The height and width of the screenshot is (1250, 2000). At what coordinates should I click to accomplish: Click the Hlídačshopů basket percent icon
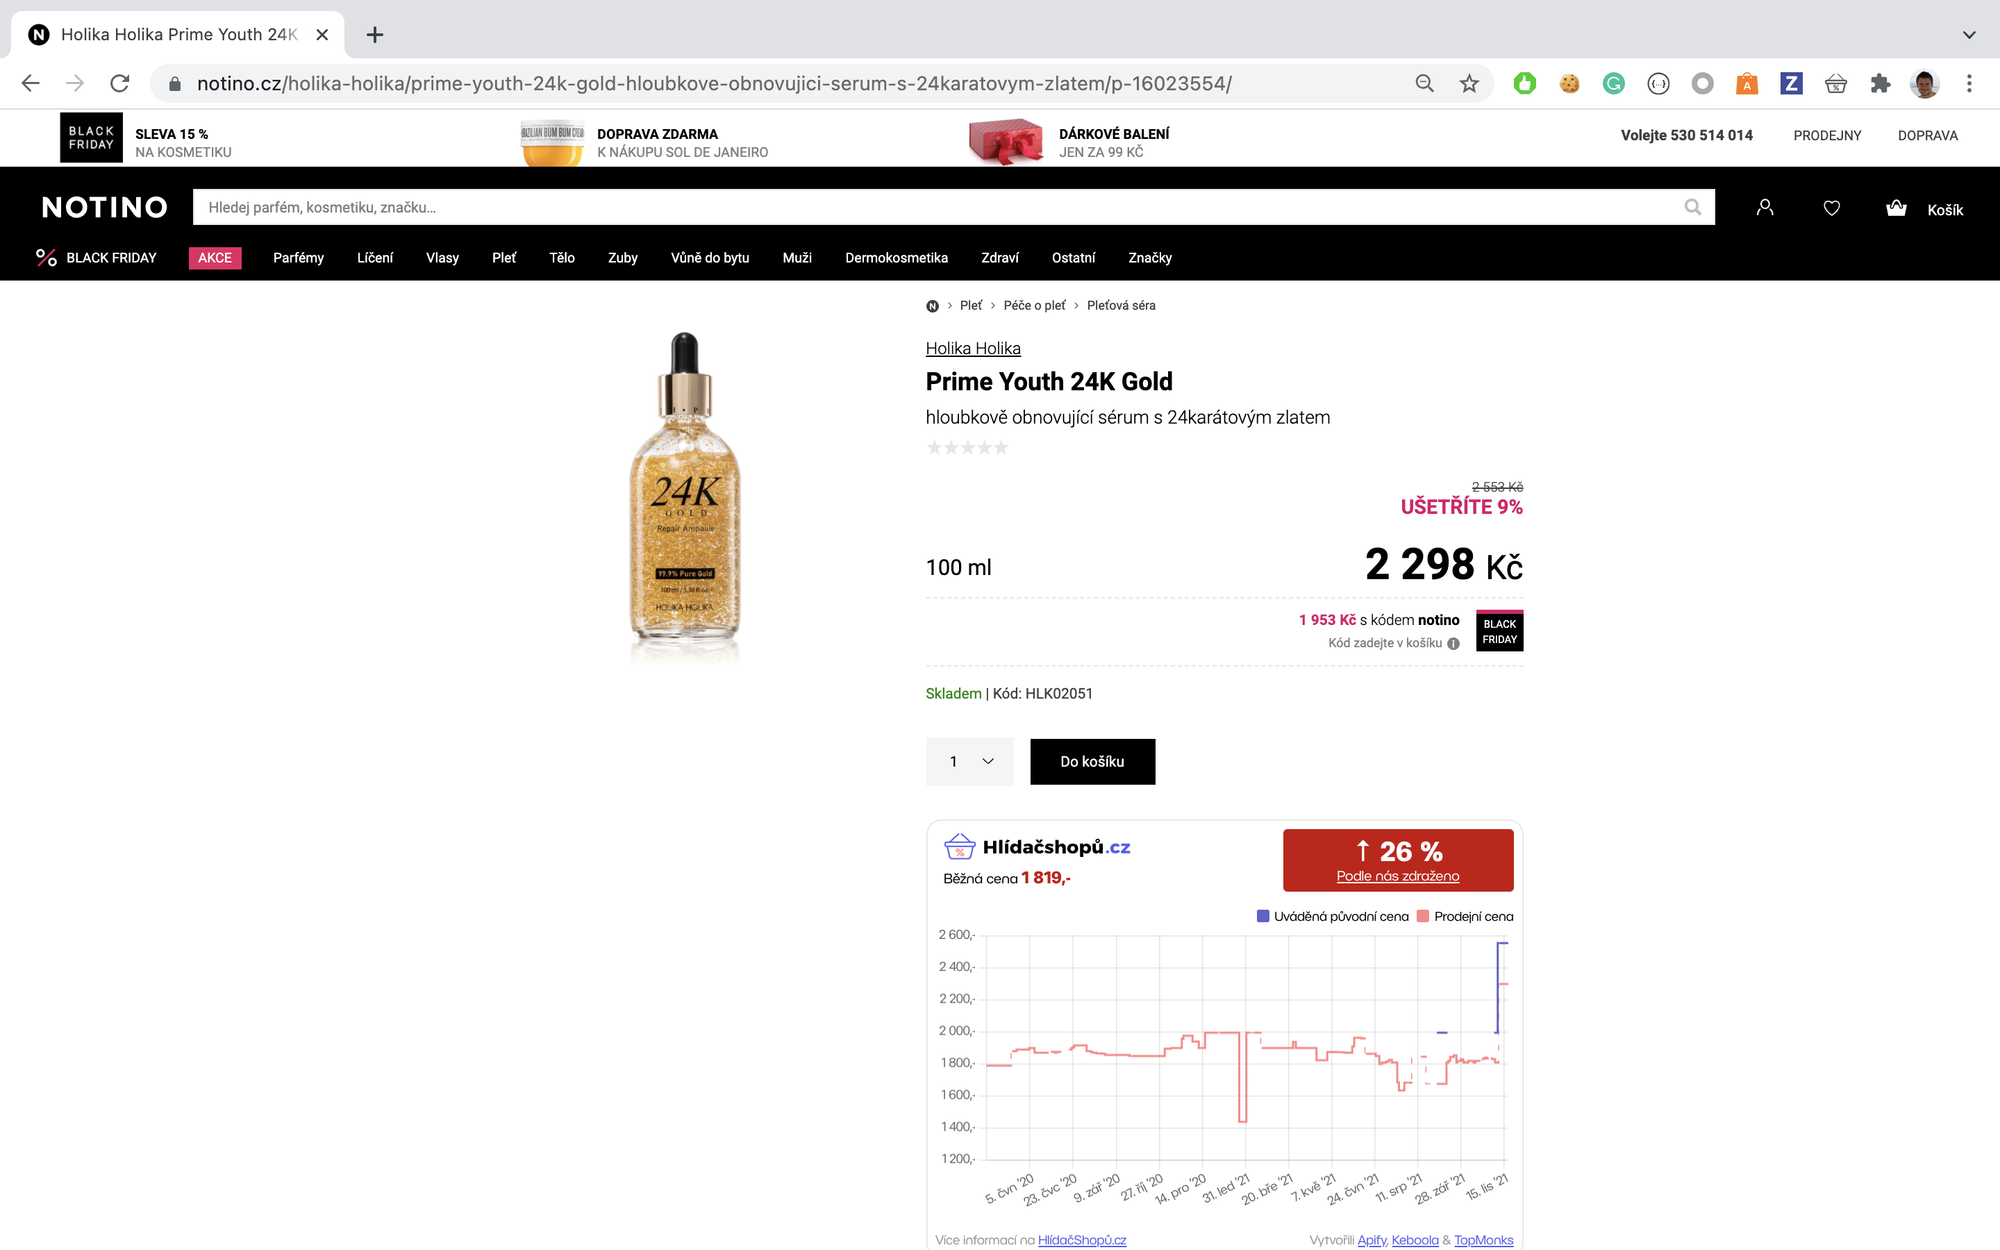[x=959, y=846]
